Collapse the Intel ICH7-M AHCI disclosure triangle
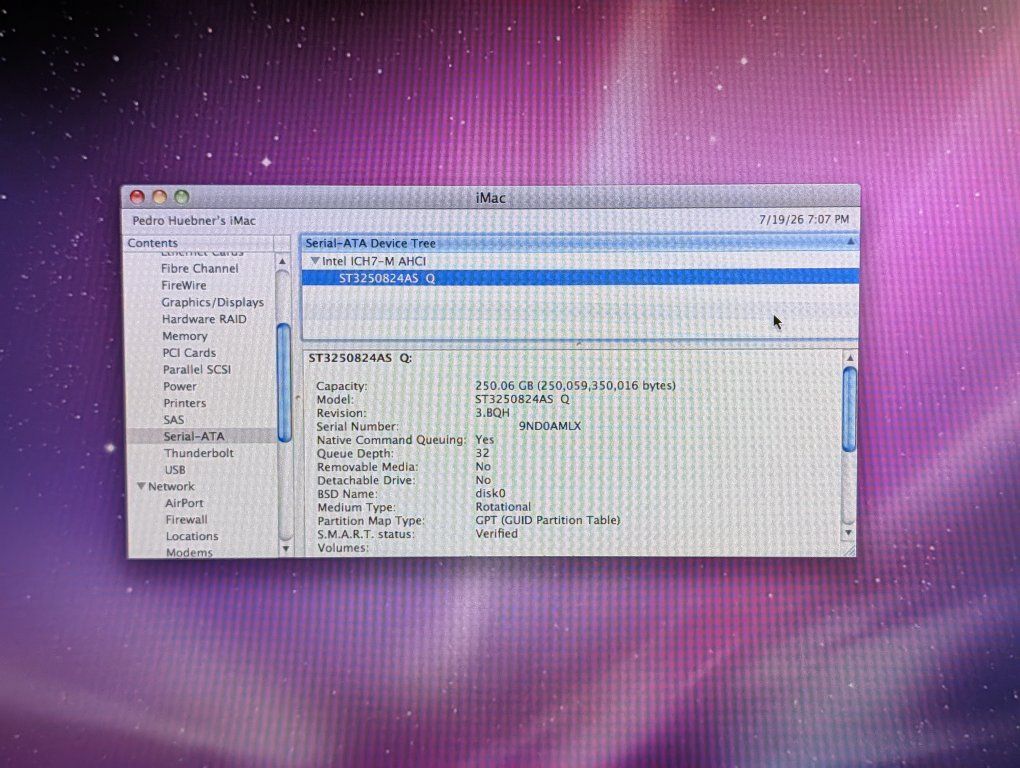 coord(315,261)
